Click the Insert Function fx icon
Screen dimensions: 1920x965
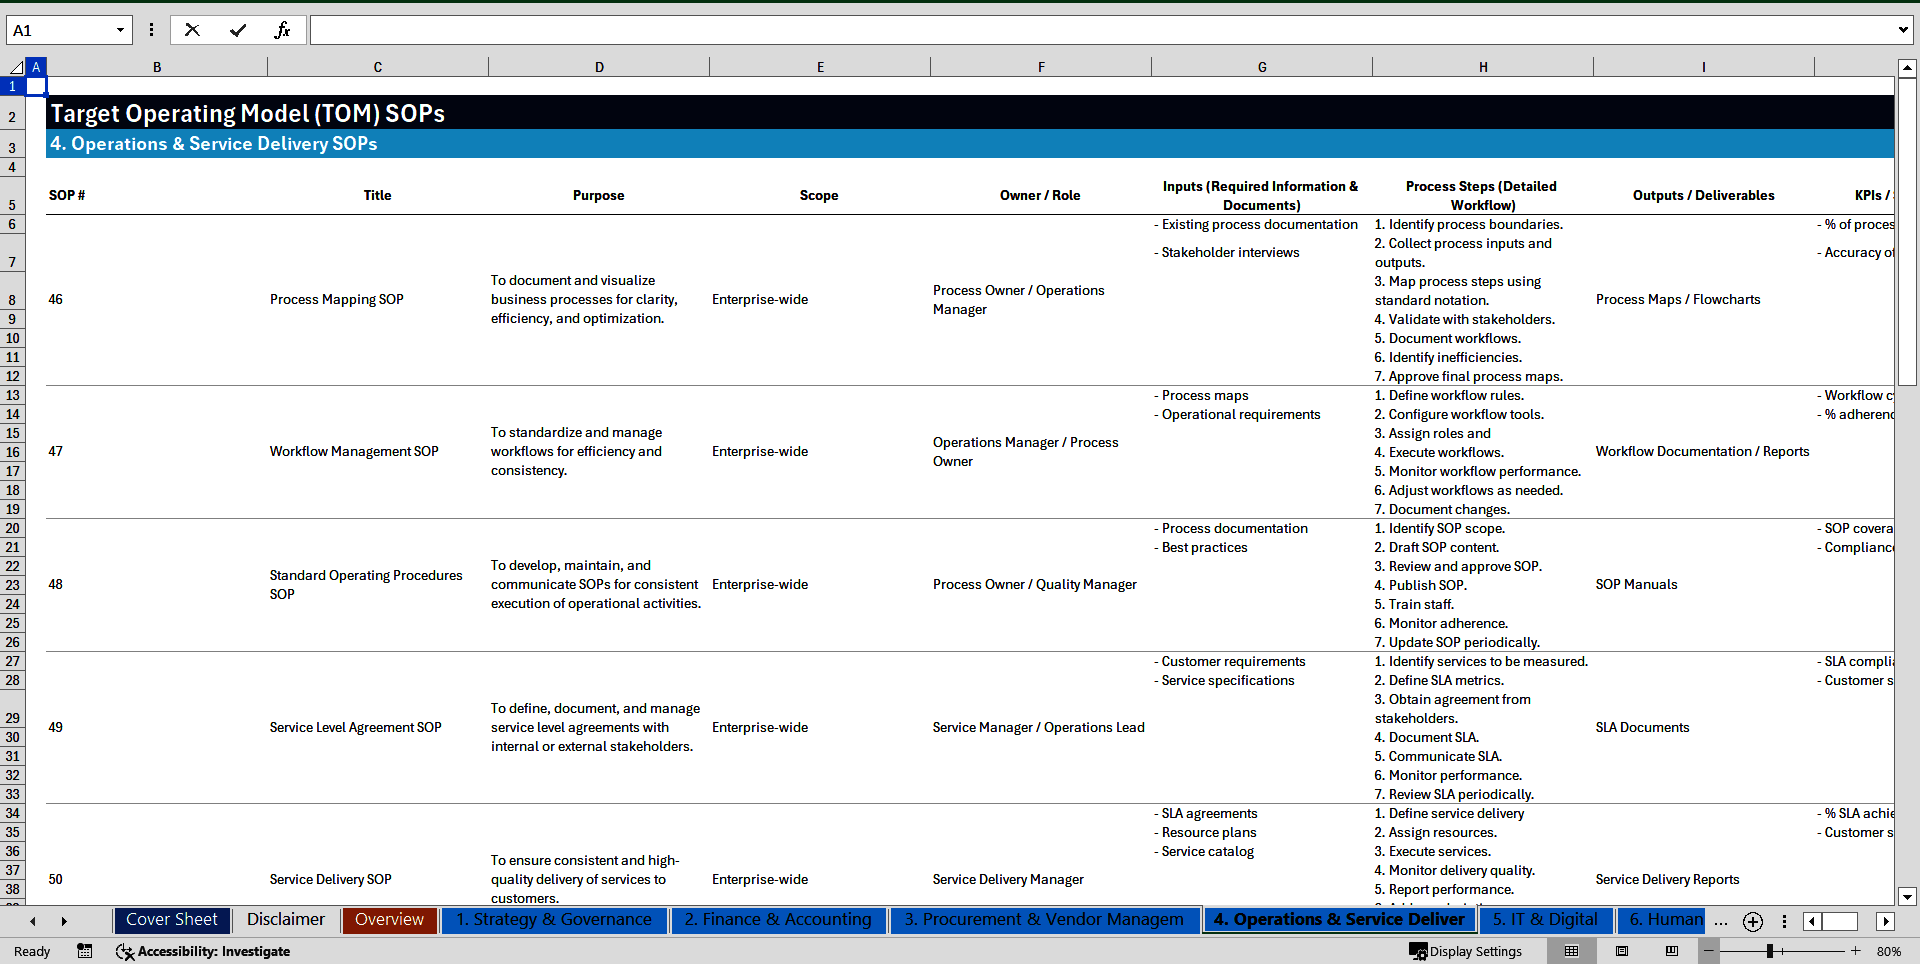282,30
